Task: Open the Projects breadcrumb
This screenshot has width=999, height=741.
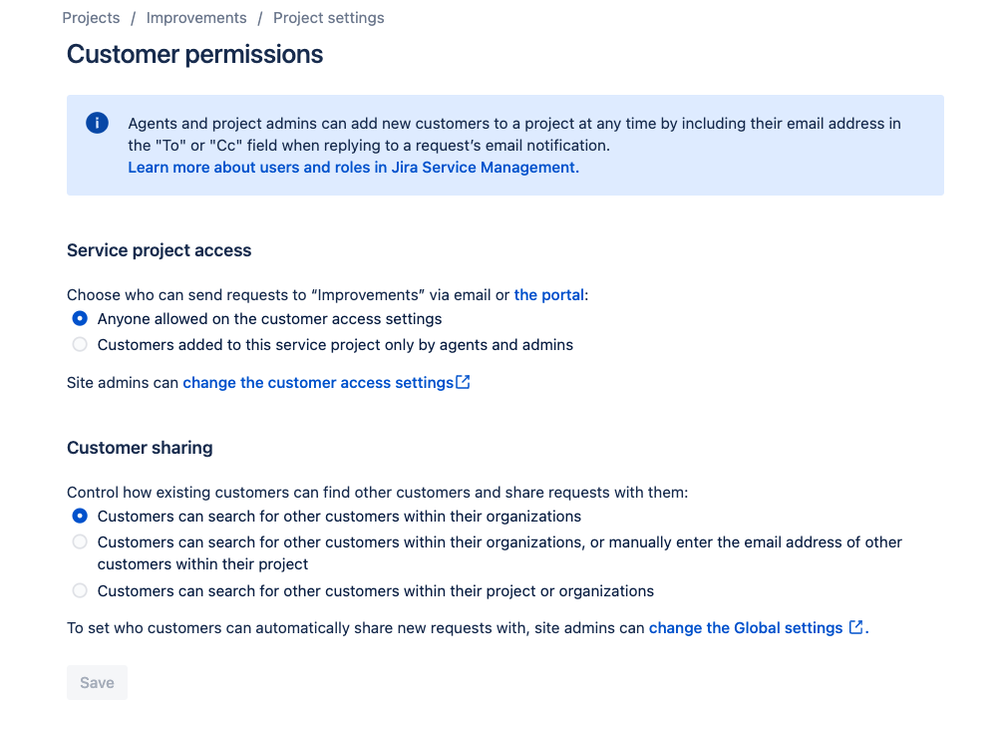Action: (91, 18)
